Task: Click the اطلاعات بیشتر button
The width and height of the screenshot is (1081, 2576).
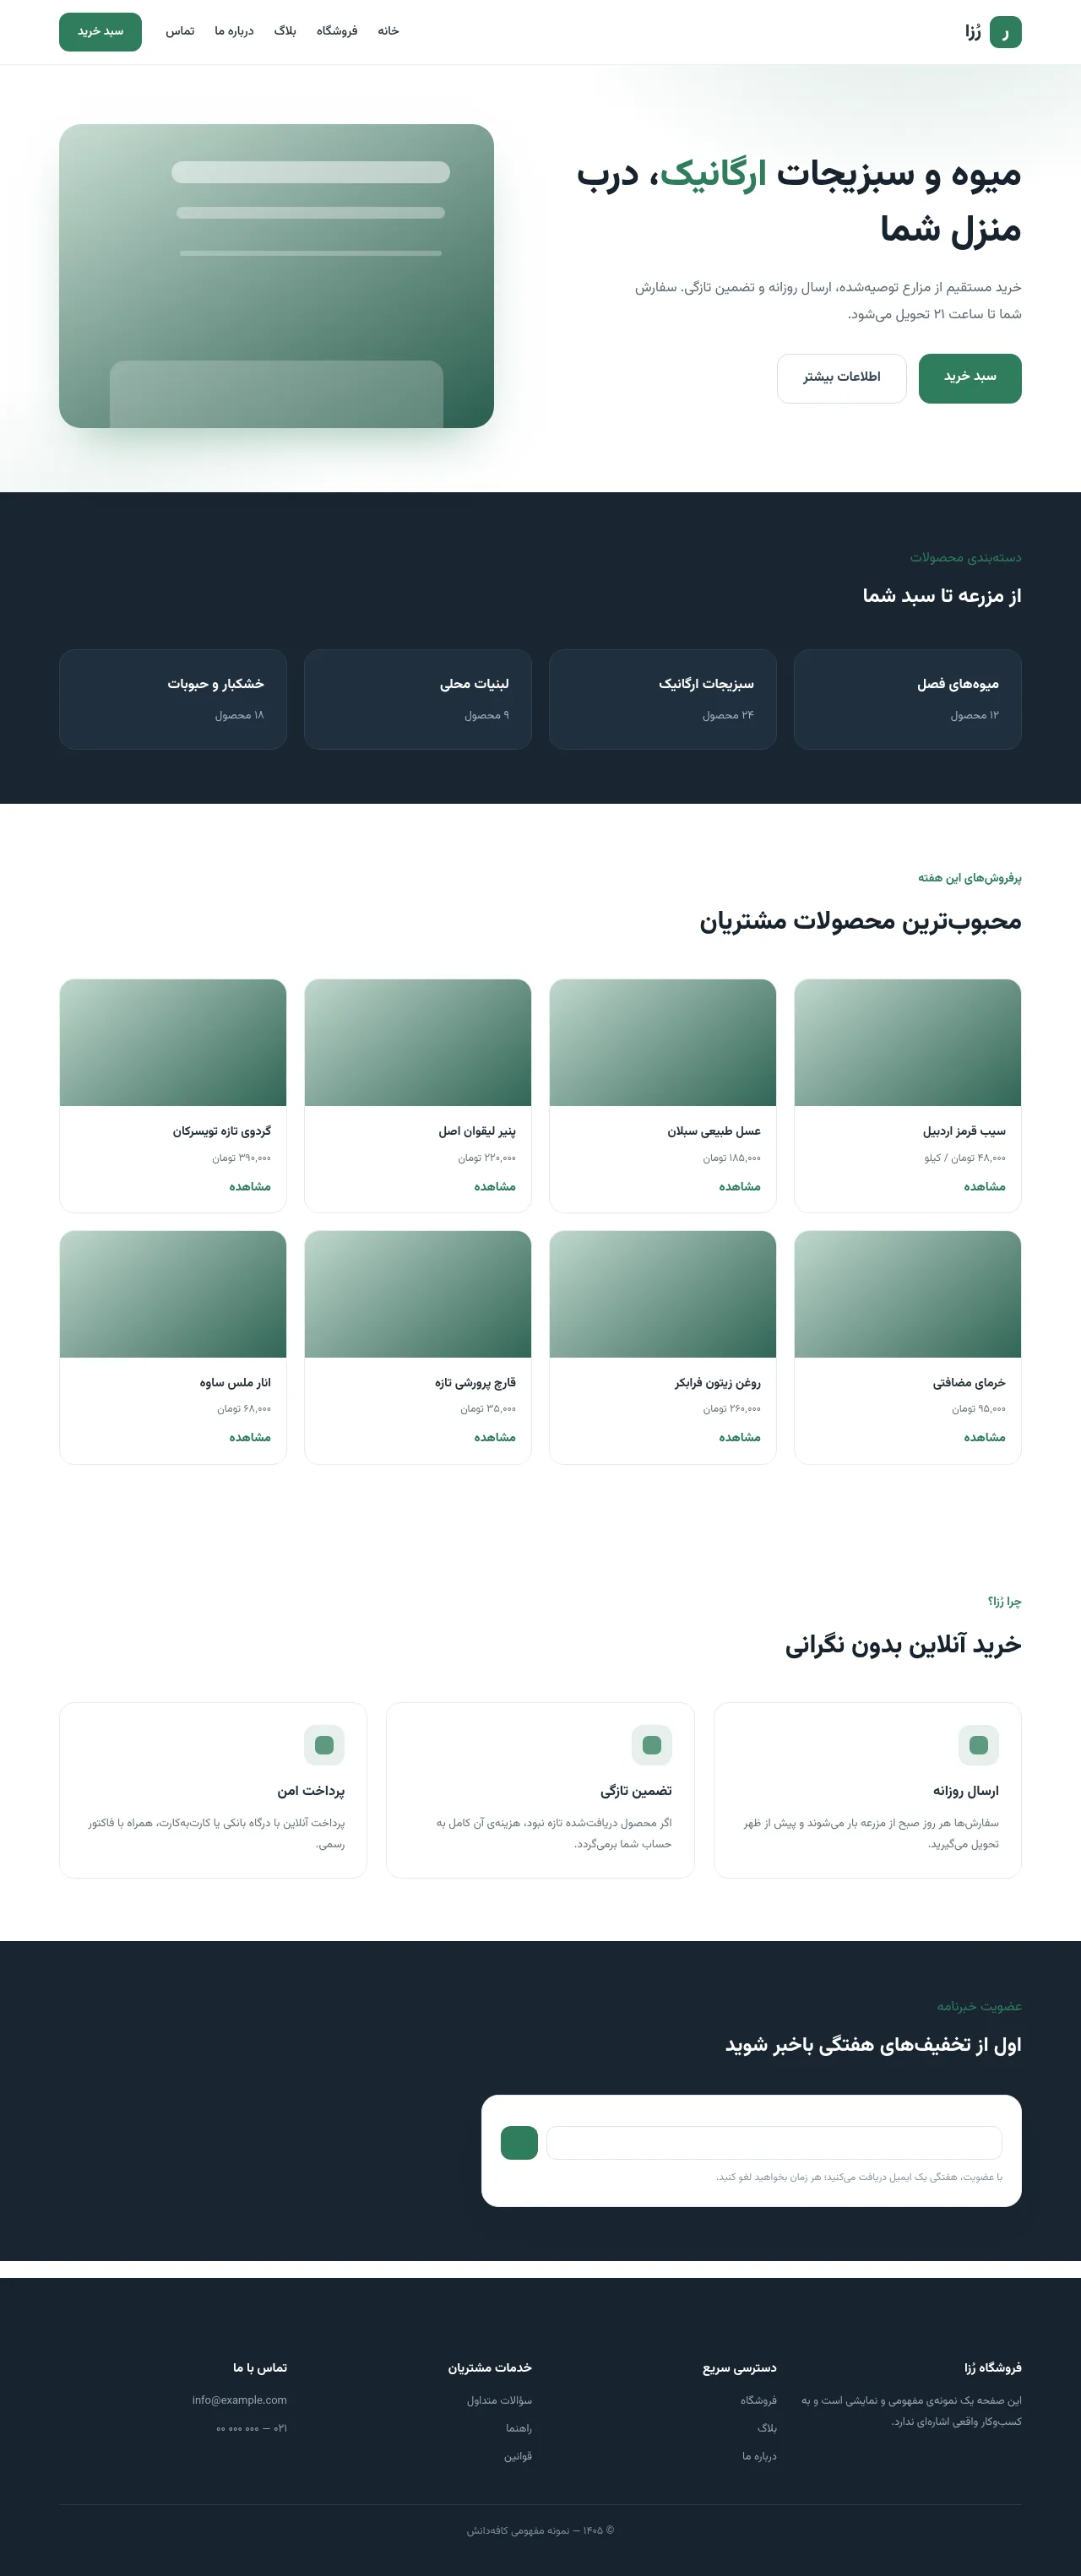Action: point(841,378)
